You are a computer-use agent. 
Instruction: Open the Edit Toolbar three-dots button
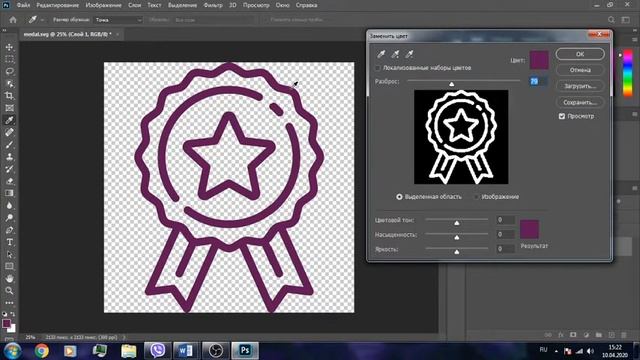9,303
